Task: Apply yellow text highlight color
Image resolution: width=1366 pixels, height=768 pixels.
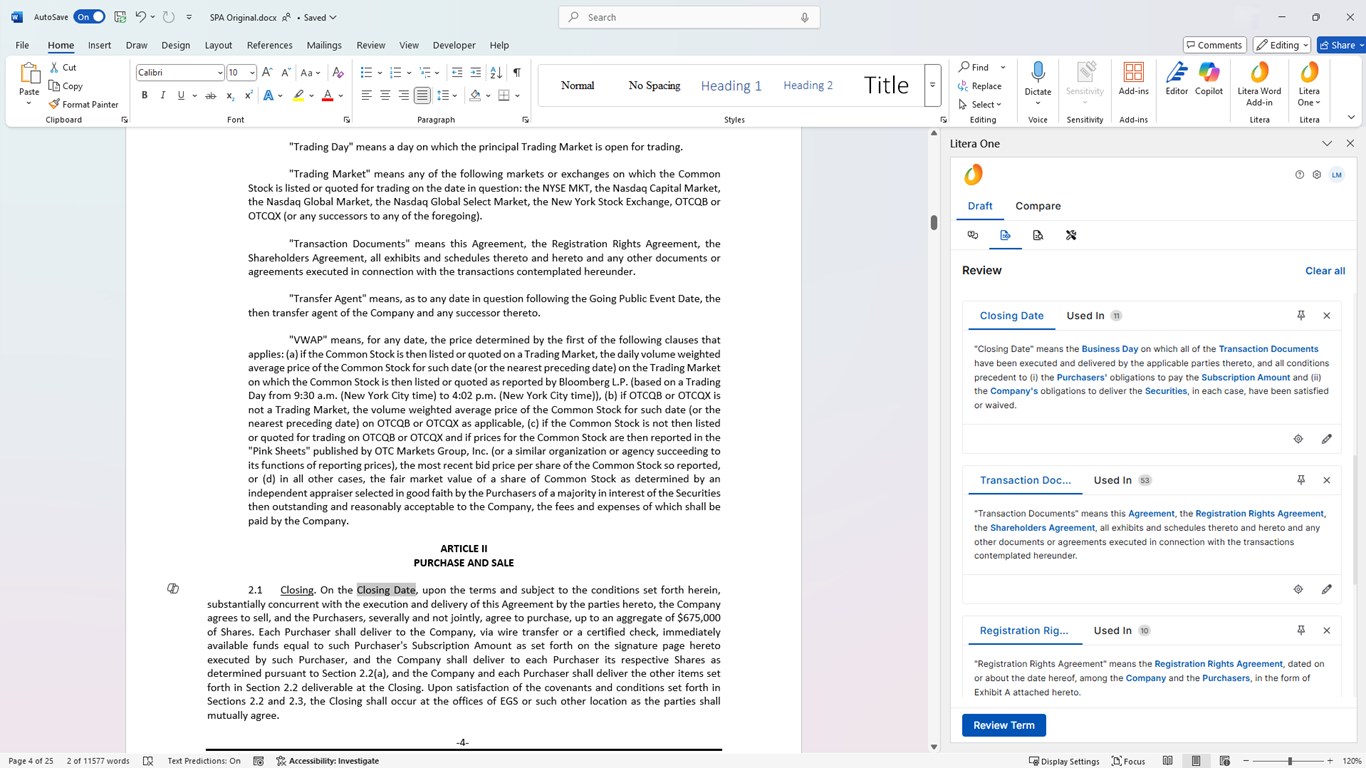Action: click(298, 96)
